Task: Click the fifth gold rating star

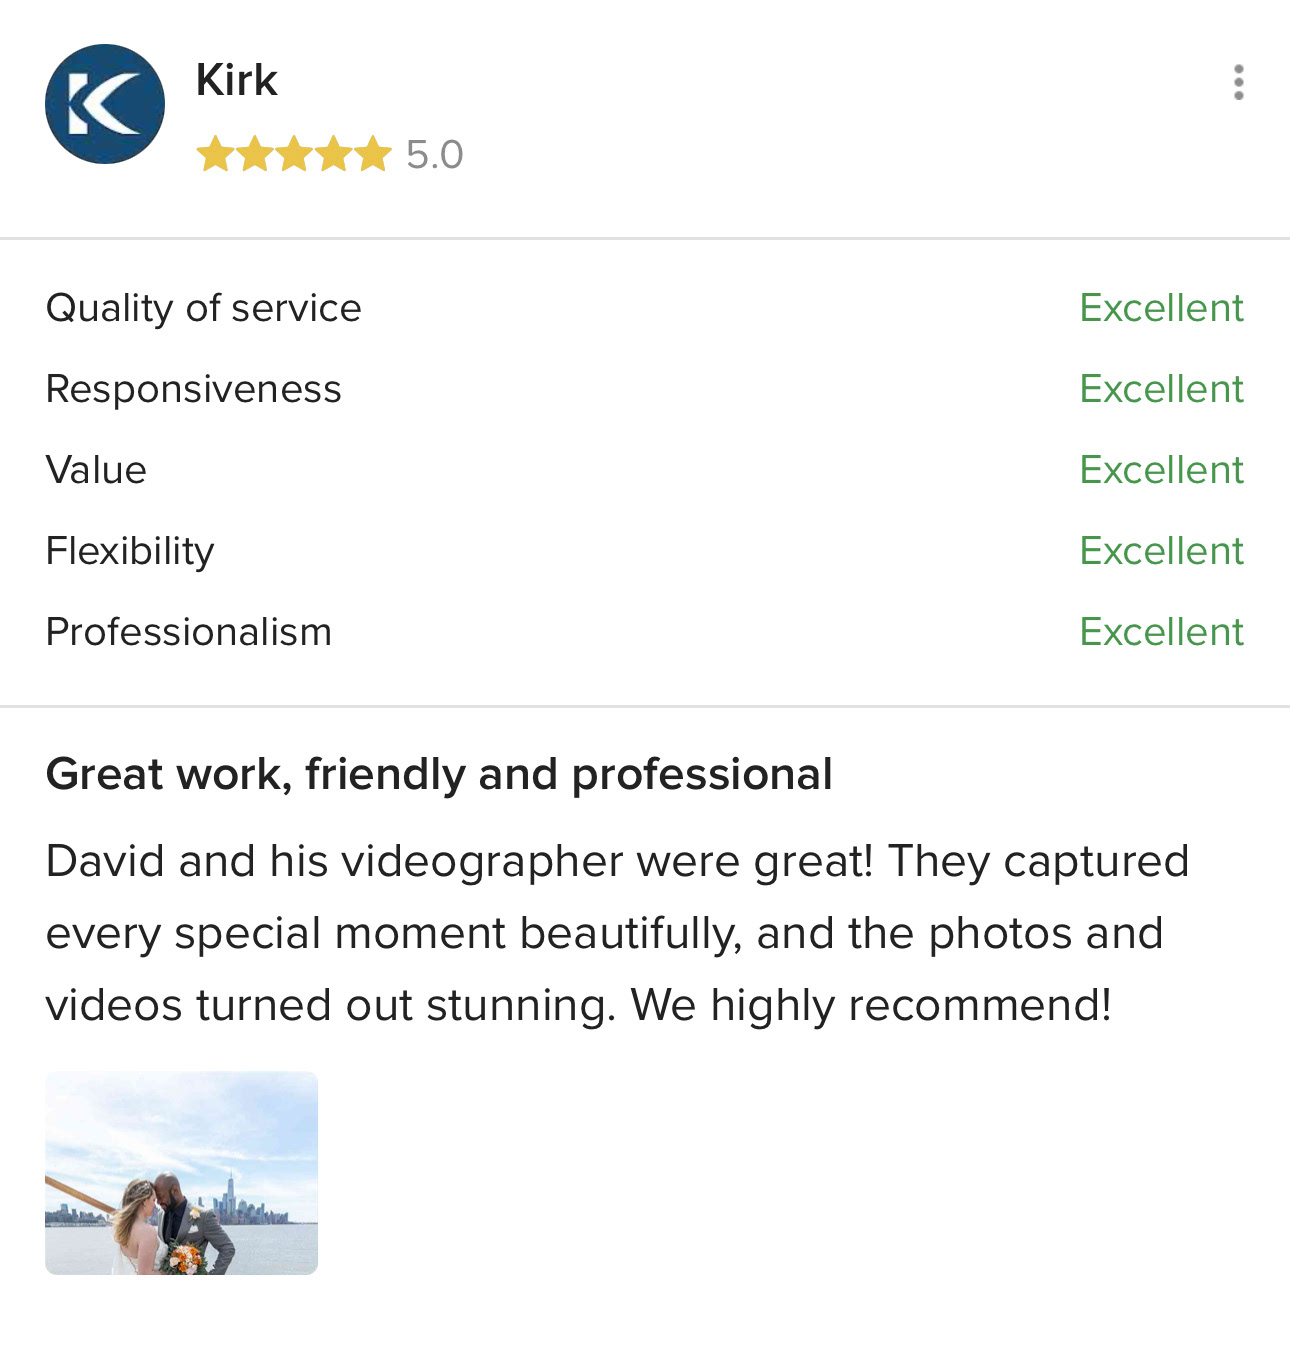Action: [373, 155]
